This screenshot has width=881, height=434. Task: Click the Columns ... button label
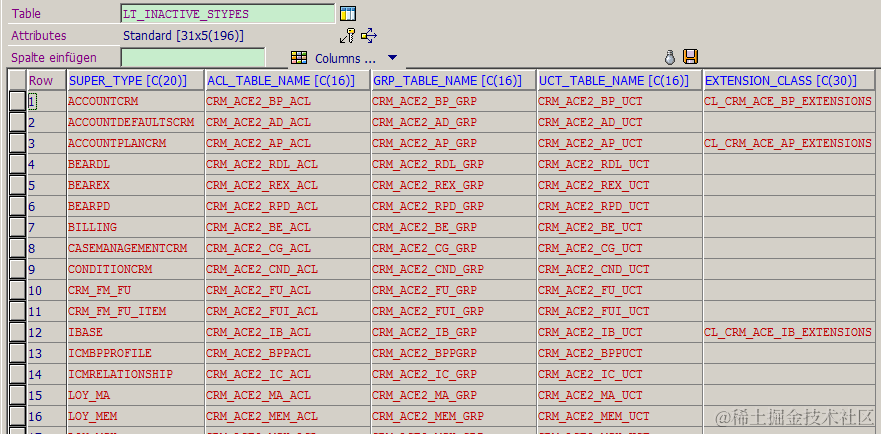click(345, 58)
